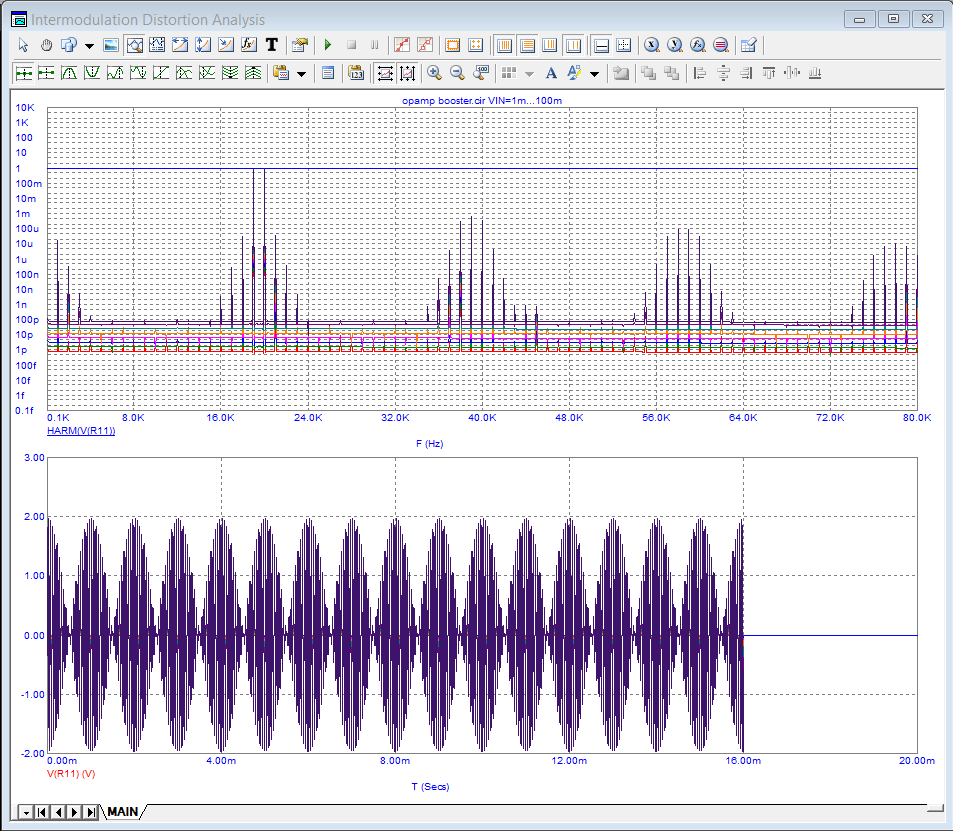Click the X expression scale icon
The image size is (953, 831).
pos(652,45)
